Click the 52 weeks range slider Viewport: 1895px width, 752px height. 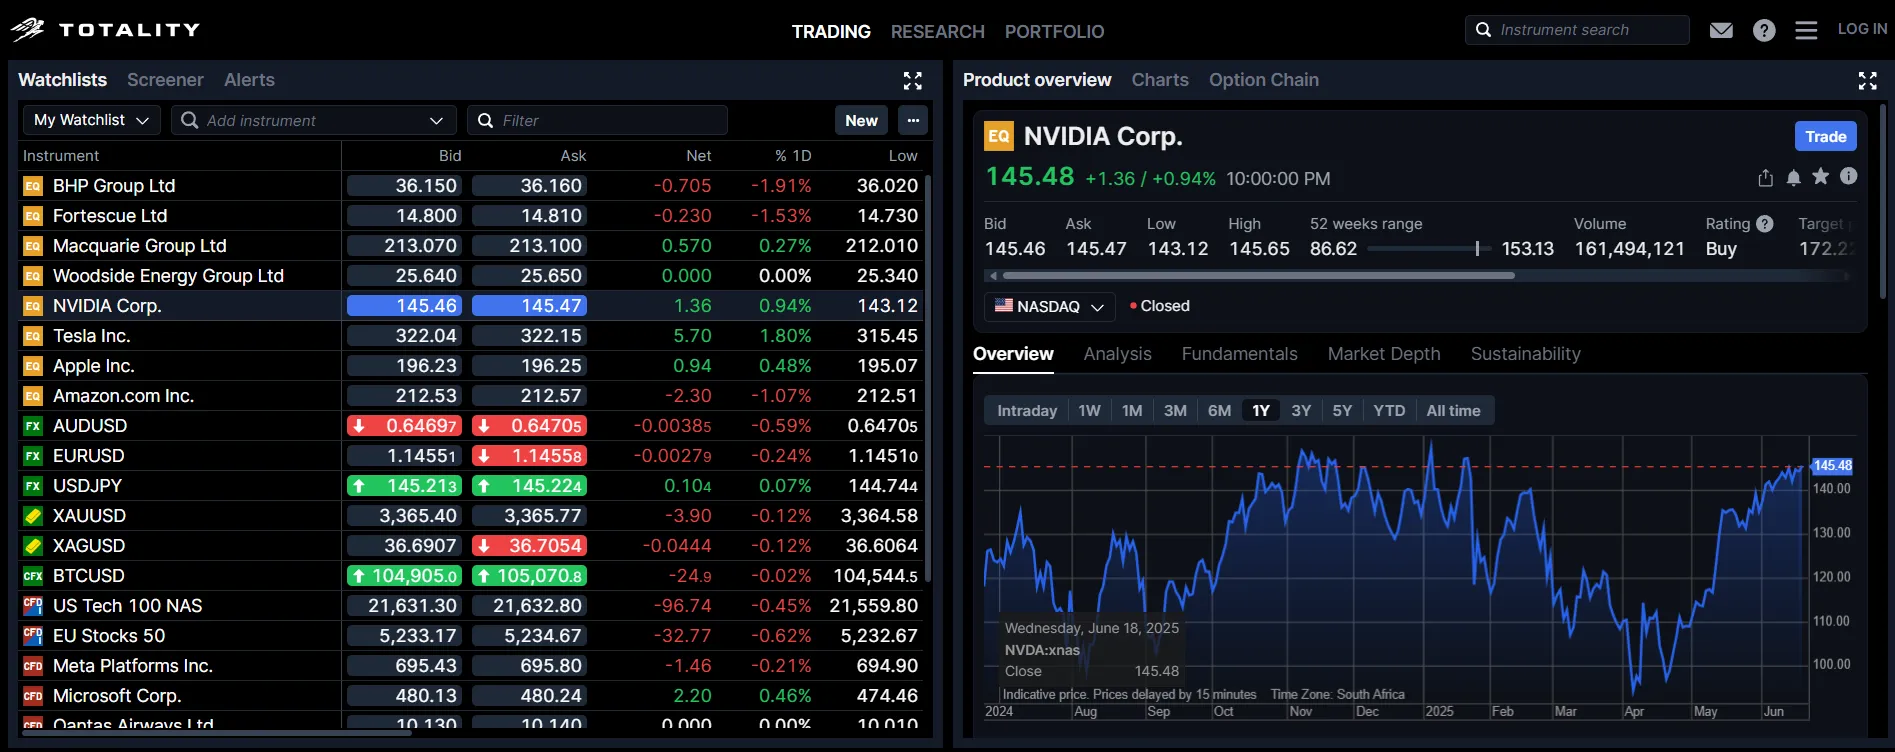click(1429, 248)
